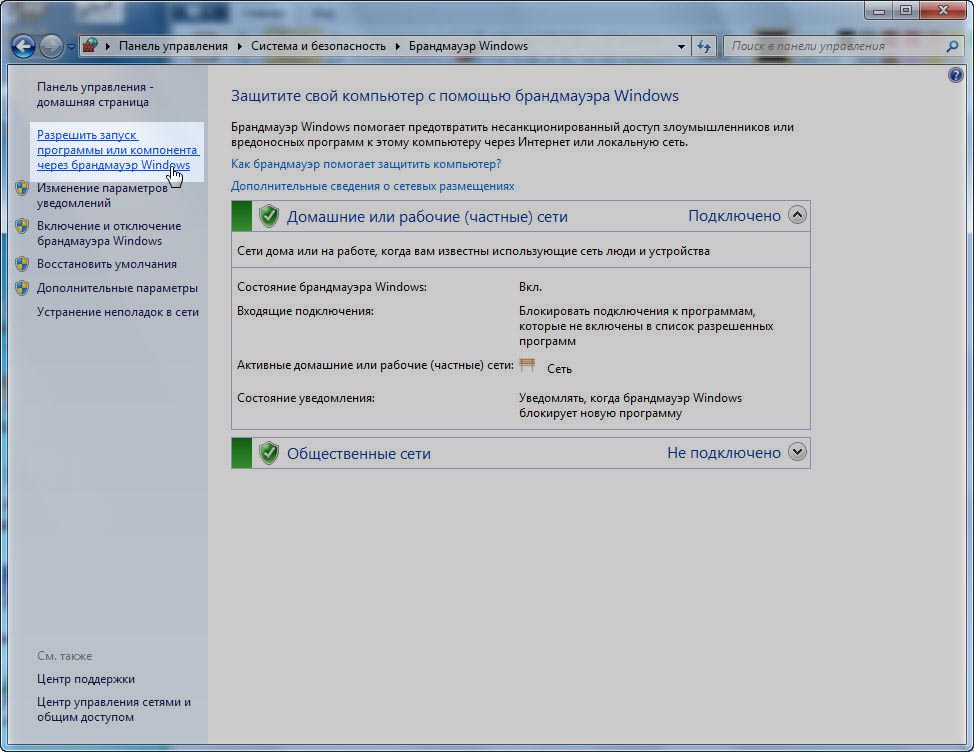
Task: Open Включение и отключение брандмауэра Windows
Action: (x=108, y=233)
